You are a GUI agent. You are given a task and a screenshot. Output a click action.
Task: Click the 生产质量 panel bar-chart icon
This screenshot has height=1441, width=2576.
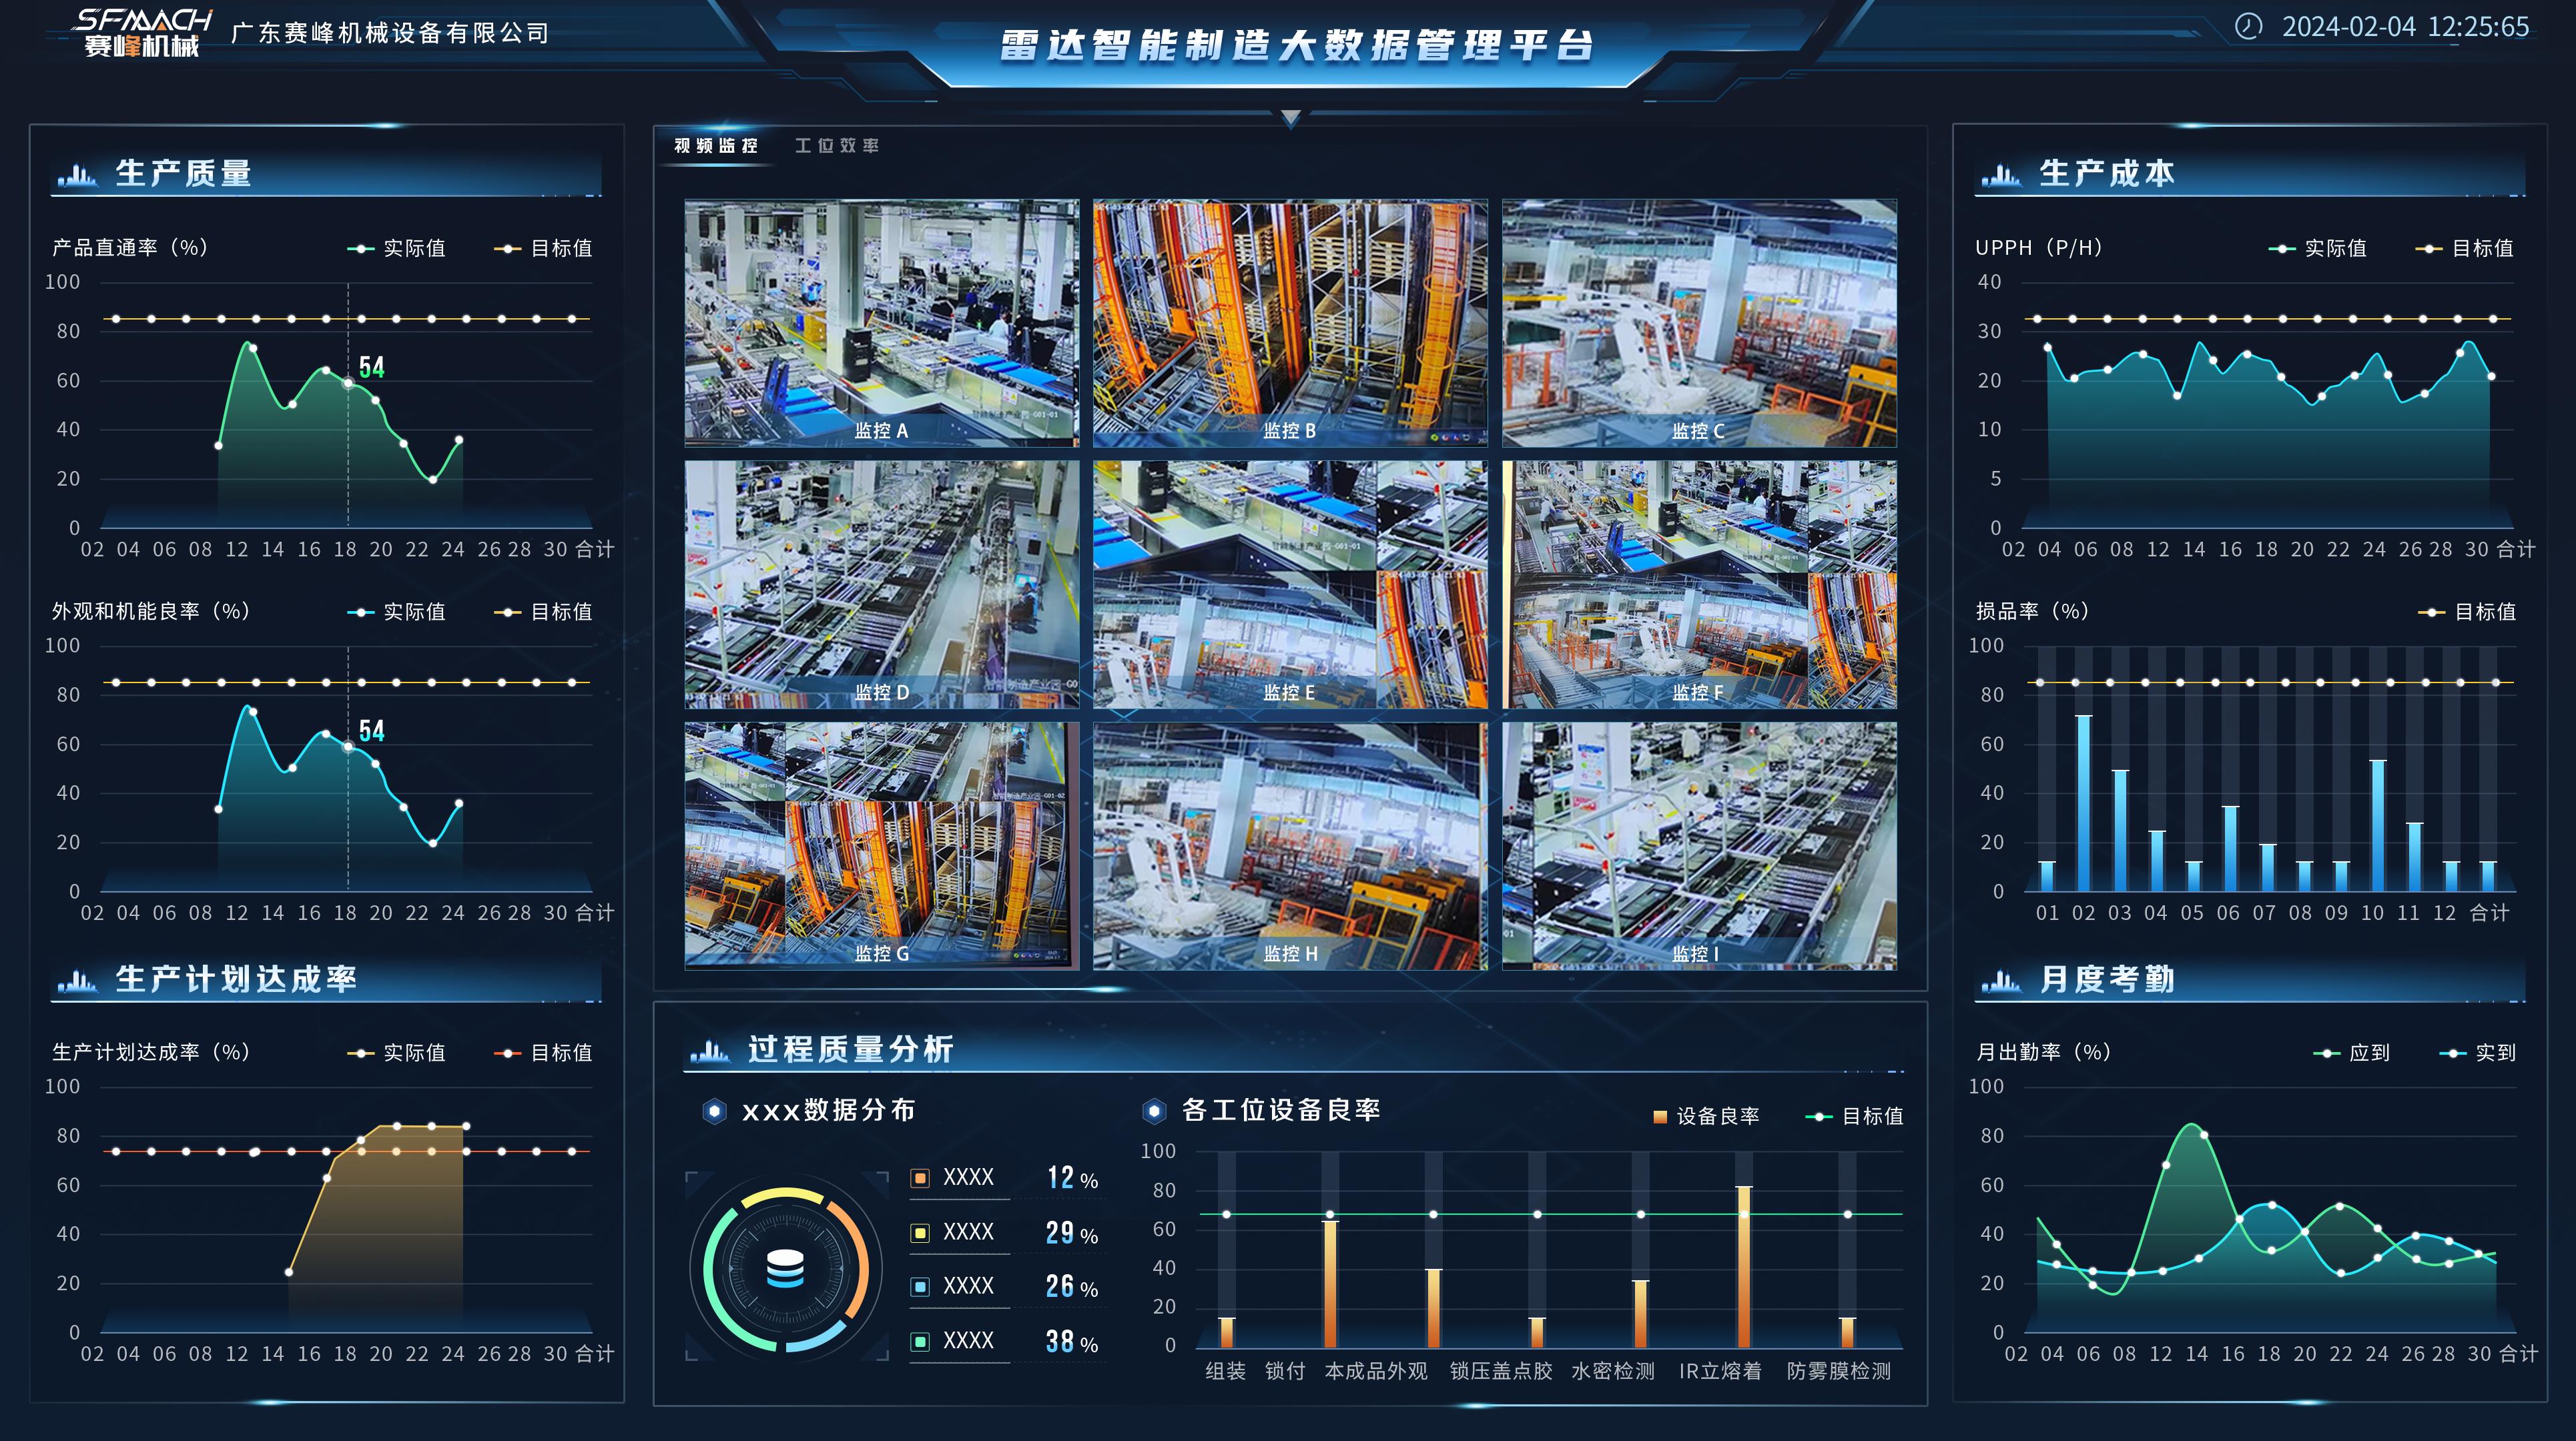point(77,175)
